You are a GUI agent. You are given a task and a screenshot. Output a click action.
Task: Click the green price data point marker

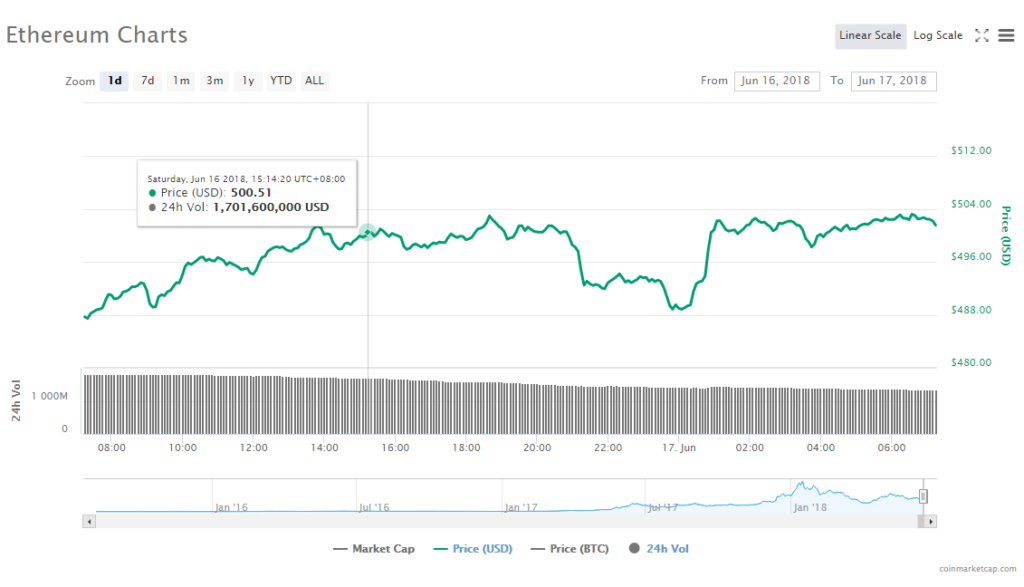(x=367, y=232)
